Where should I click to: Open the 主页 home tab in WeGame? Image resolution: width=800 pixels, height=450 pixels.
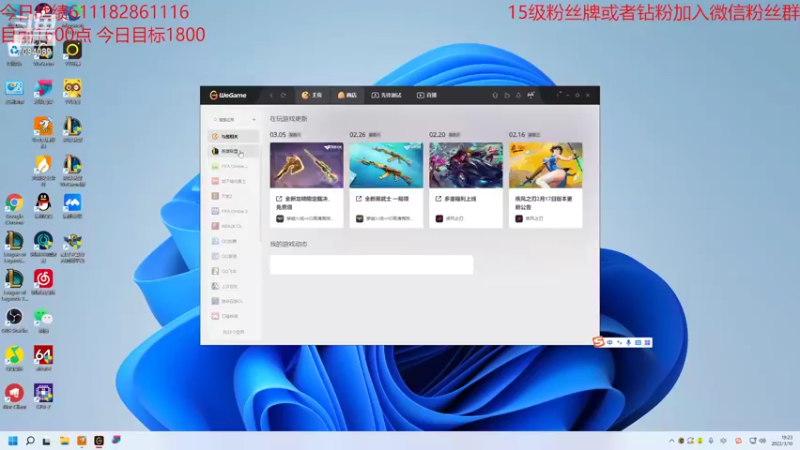point(312,95)
